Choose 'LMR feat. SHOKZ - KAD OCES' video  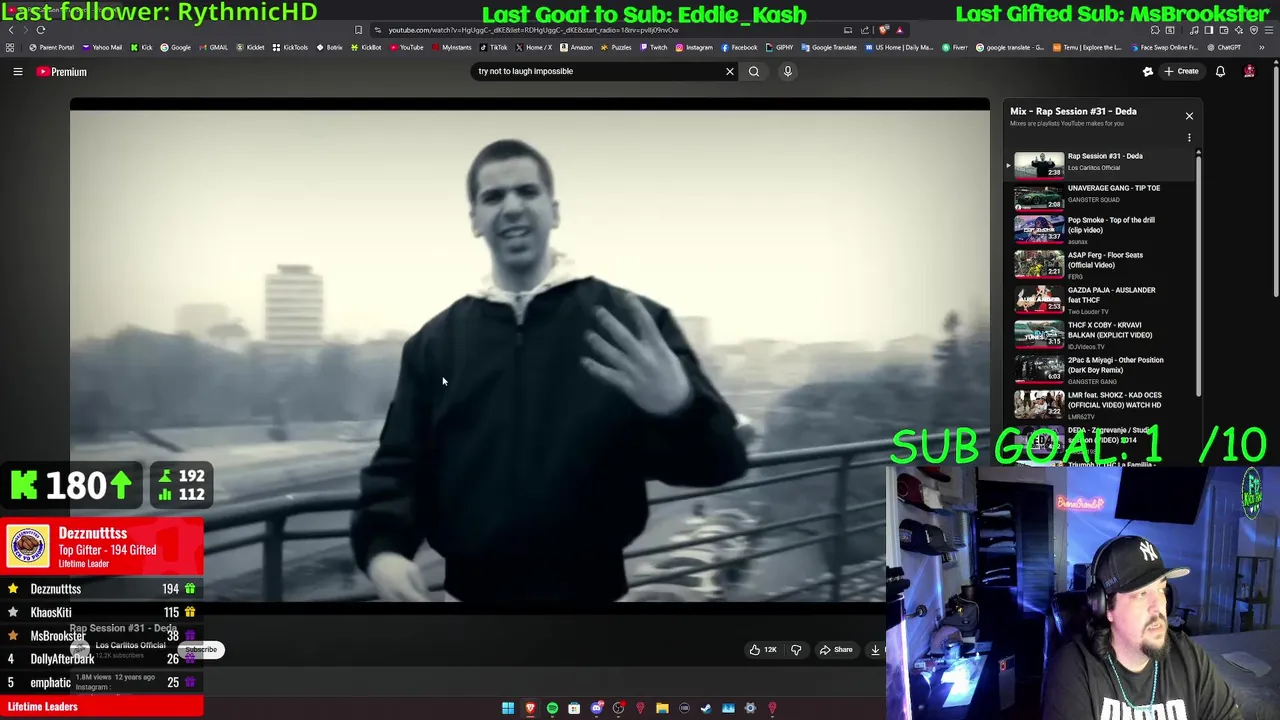point(1102,404)
